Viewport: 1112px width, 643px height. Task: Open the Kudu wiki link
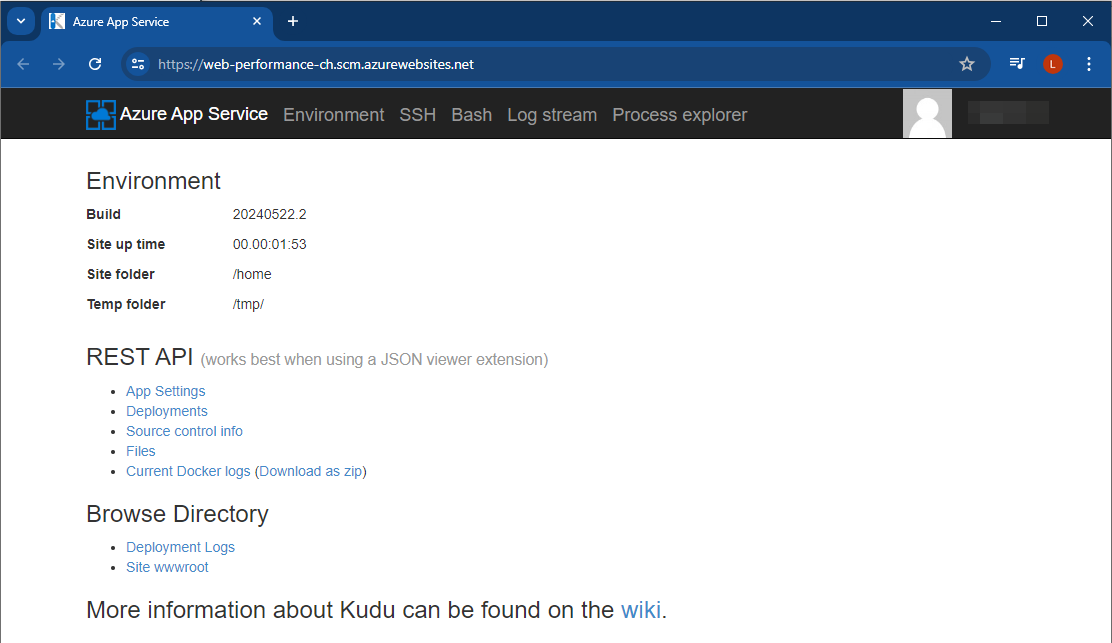pyautogui.click(x=641, y=610)
